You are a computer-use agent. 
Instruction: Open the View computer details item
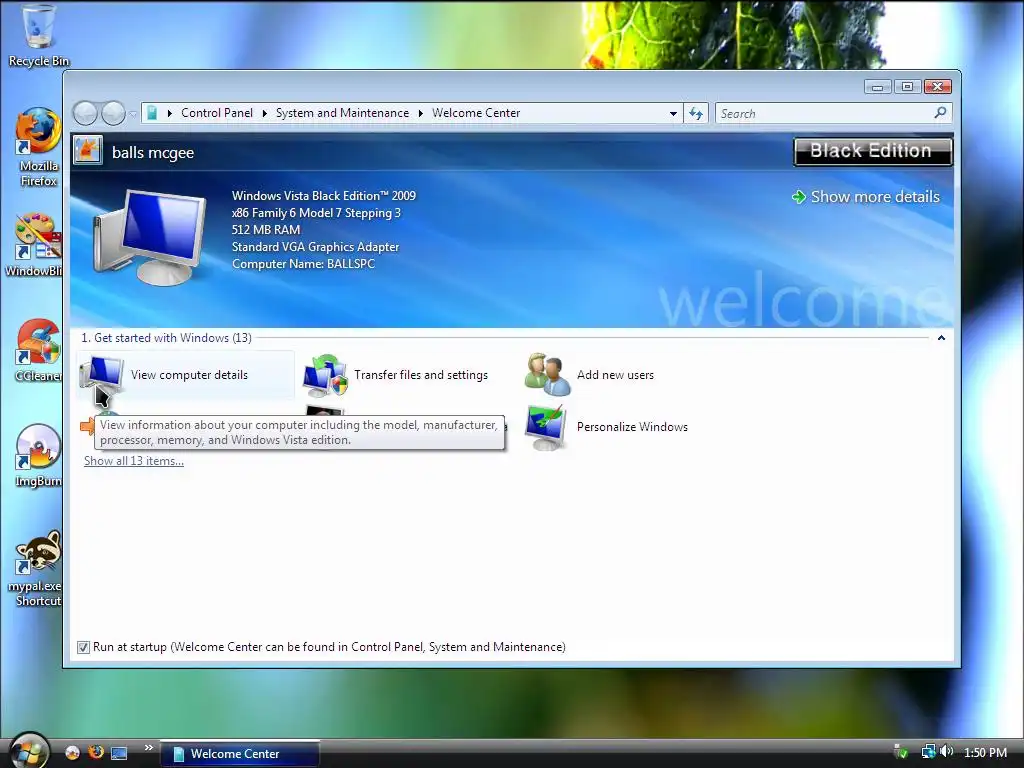click(x=185, y=375)
